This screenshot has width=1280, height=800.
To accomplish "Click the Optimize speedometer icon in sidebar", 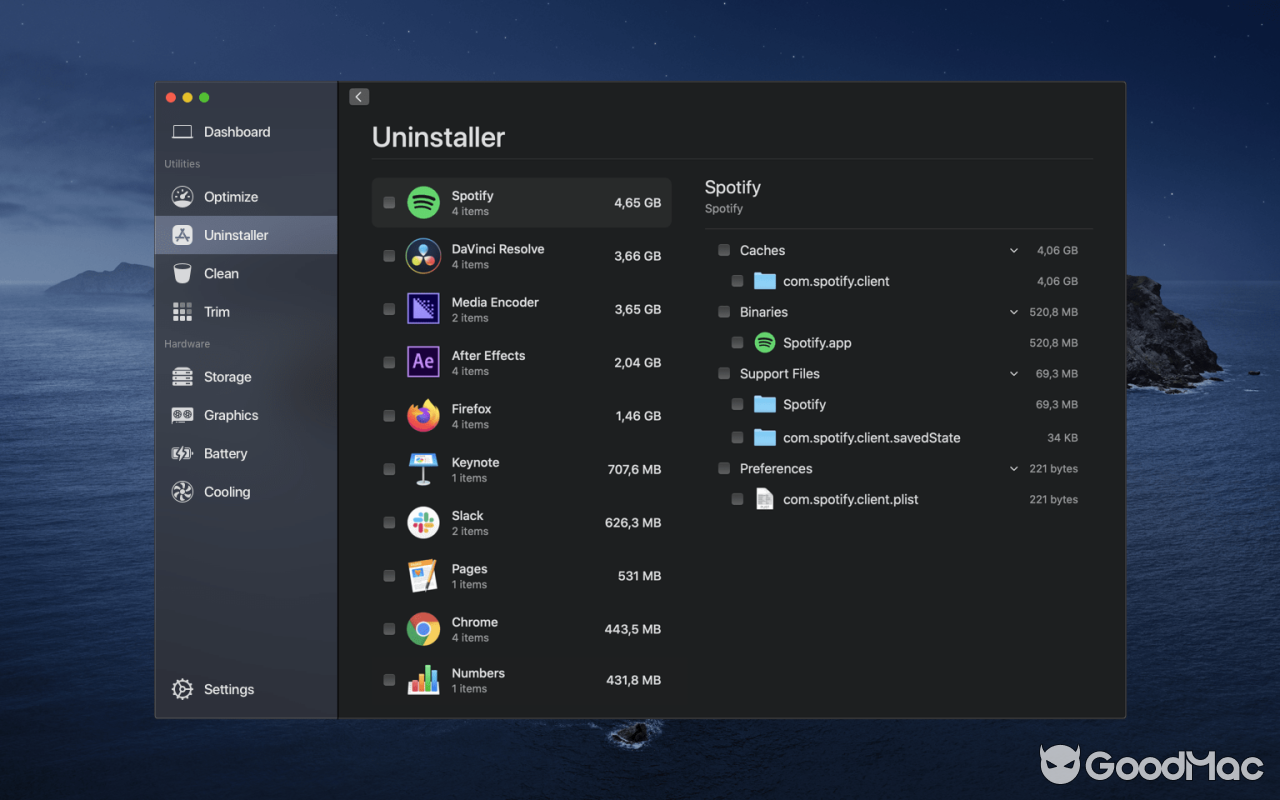I will [x=182, y=197].
